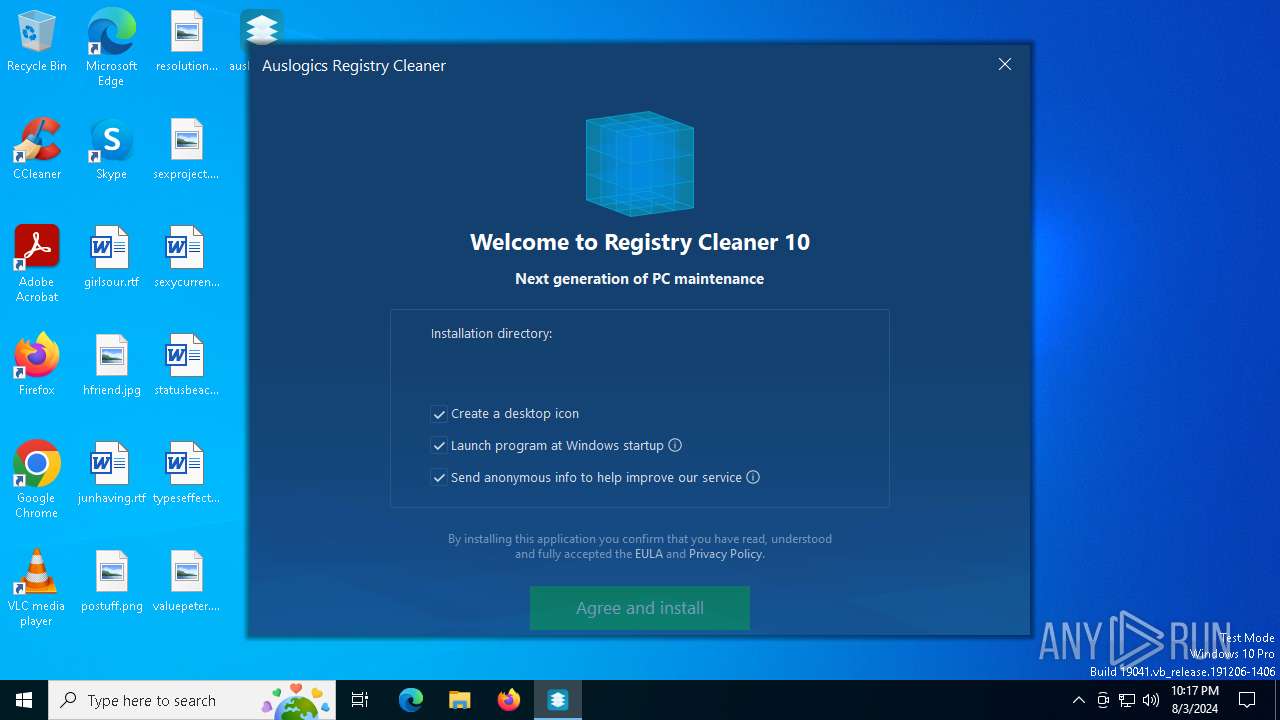This screenshot has width=1280, height=720.
Task: Click the Registry Cleaner cube logo
Action: [640, 163]
